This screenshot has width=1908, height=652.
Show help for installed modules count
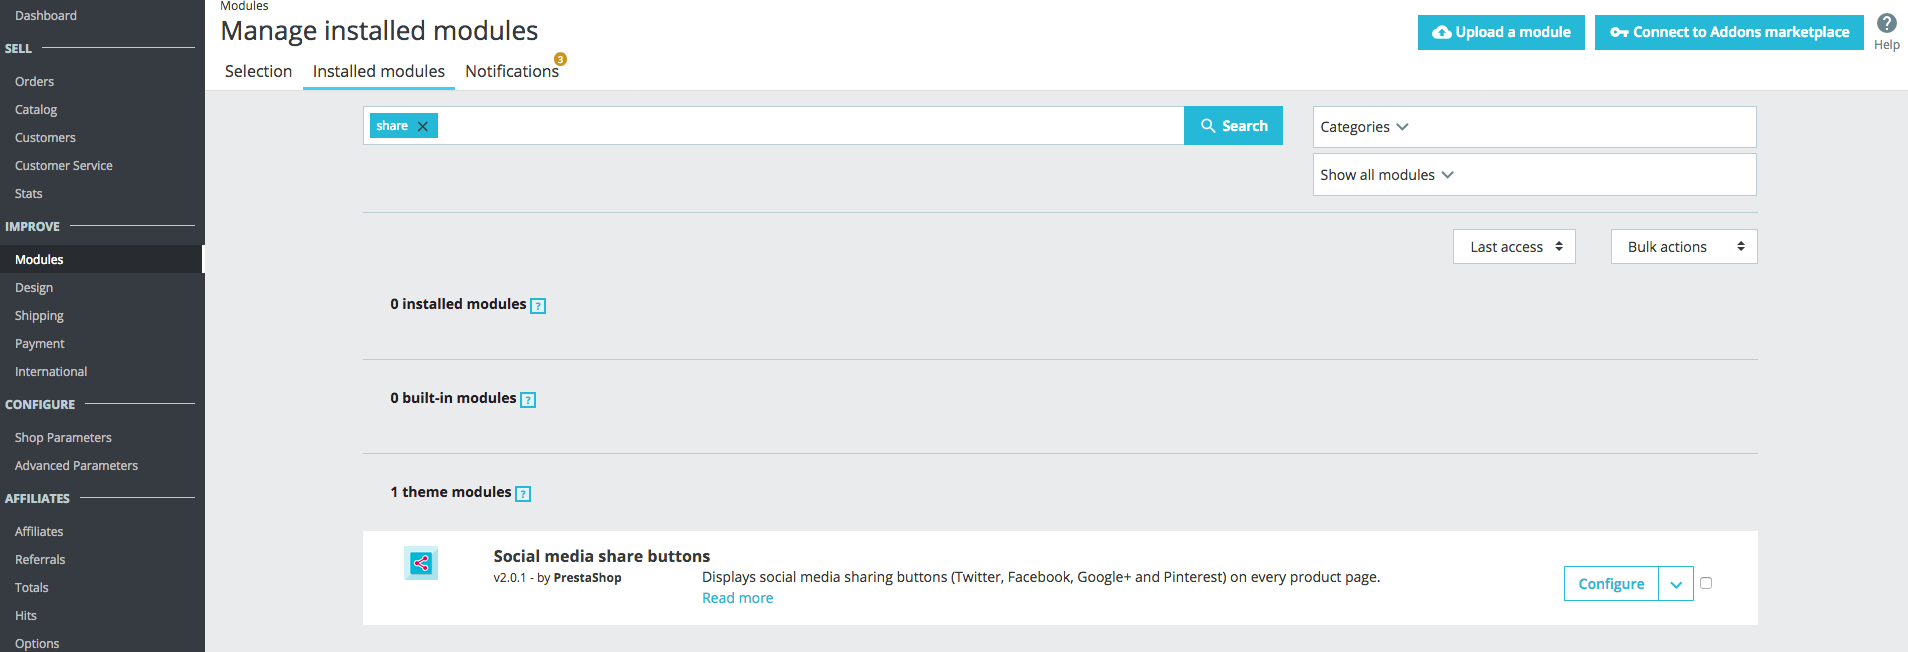click(x=538, y=306)
